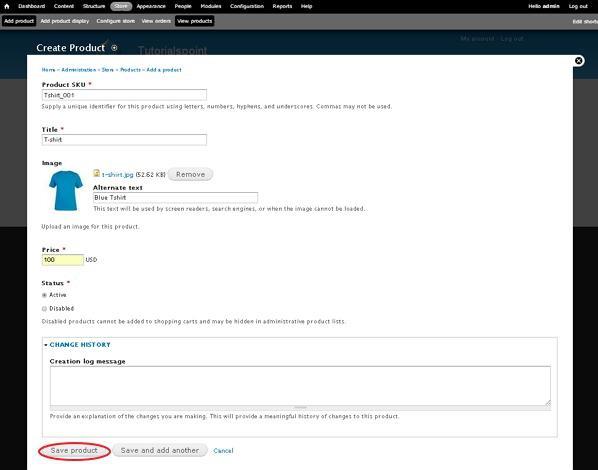
Task: Click the View products shortcut
Action: (x=195, y=21)
